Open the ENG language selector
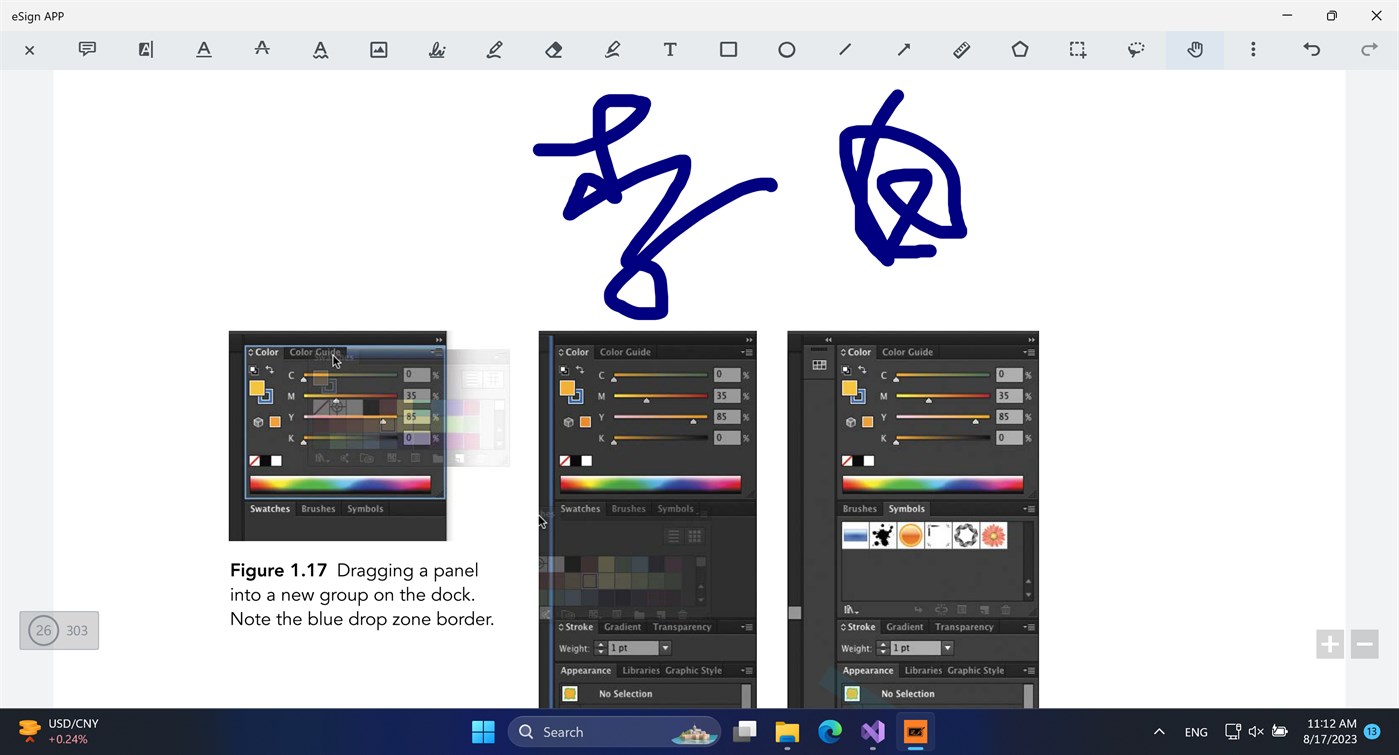Image resolution: width=1399 pixels, height=755 pixels. coord(1195,731)
